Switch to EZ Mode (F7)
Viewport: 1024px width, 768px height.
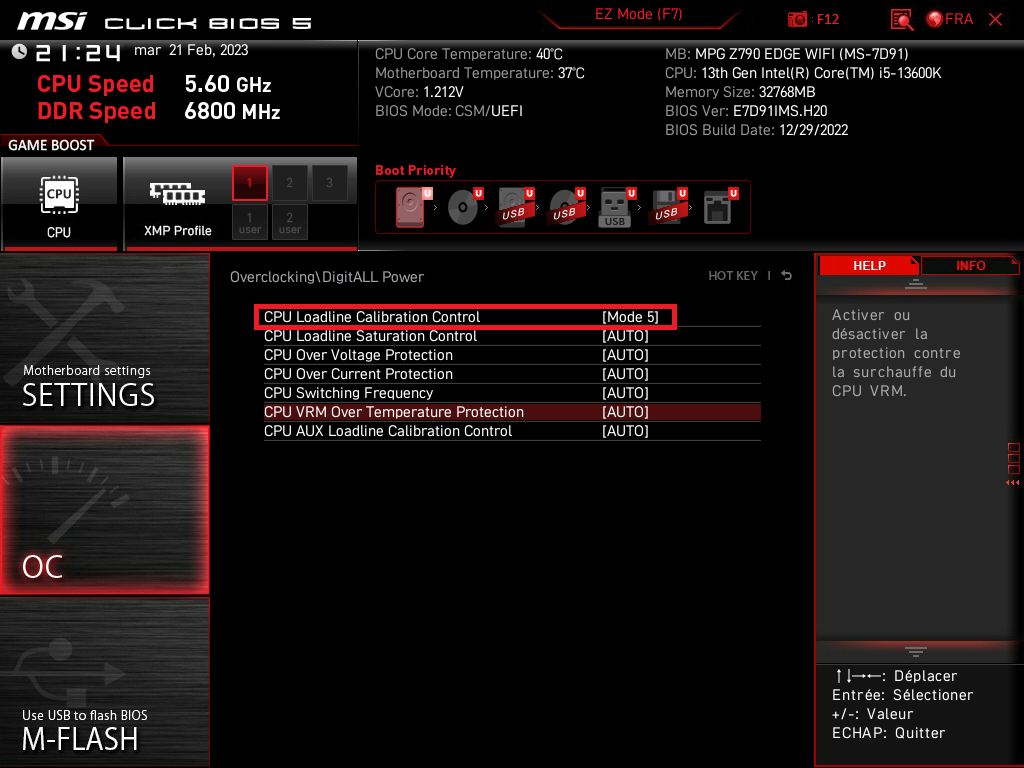[638, 14]
